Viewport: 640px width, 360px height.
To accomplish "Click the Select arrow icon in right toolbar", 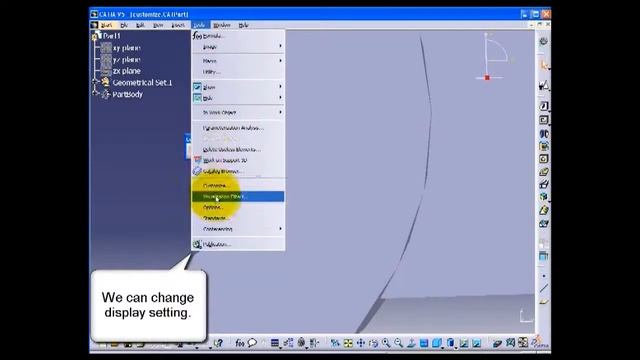I will point(544,65).
